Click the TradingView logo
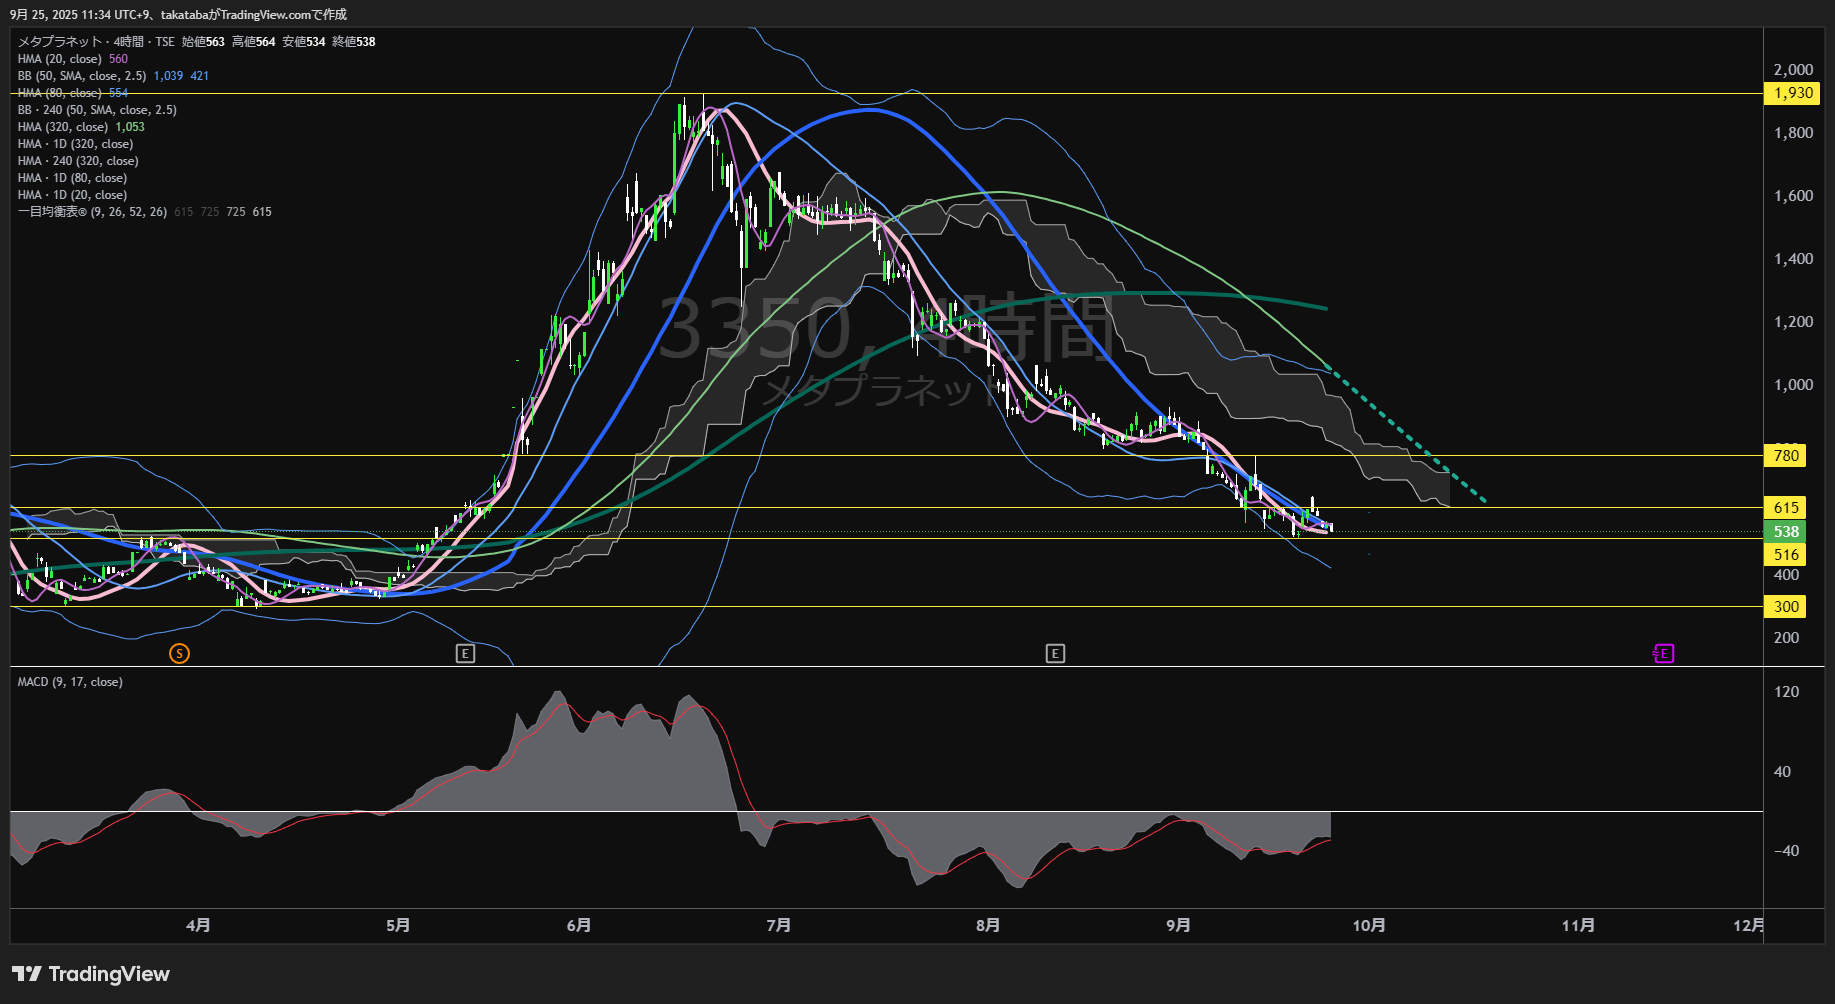 (91, 974)
